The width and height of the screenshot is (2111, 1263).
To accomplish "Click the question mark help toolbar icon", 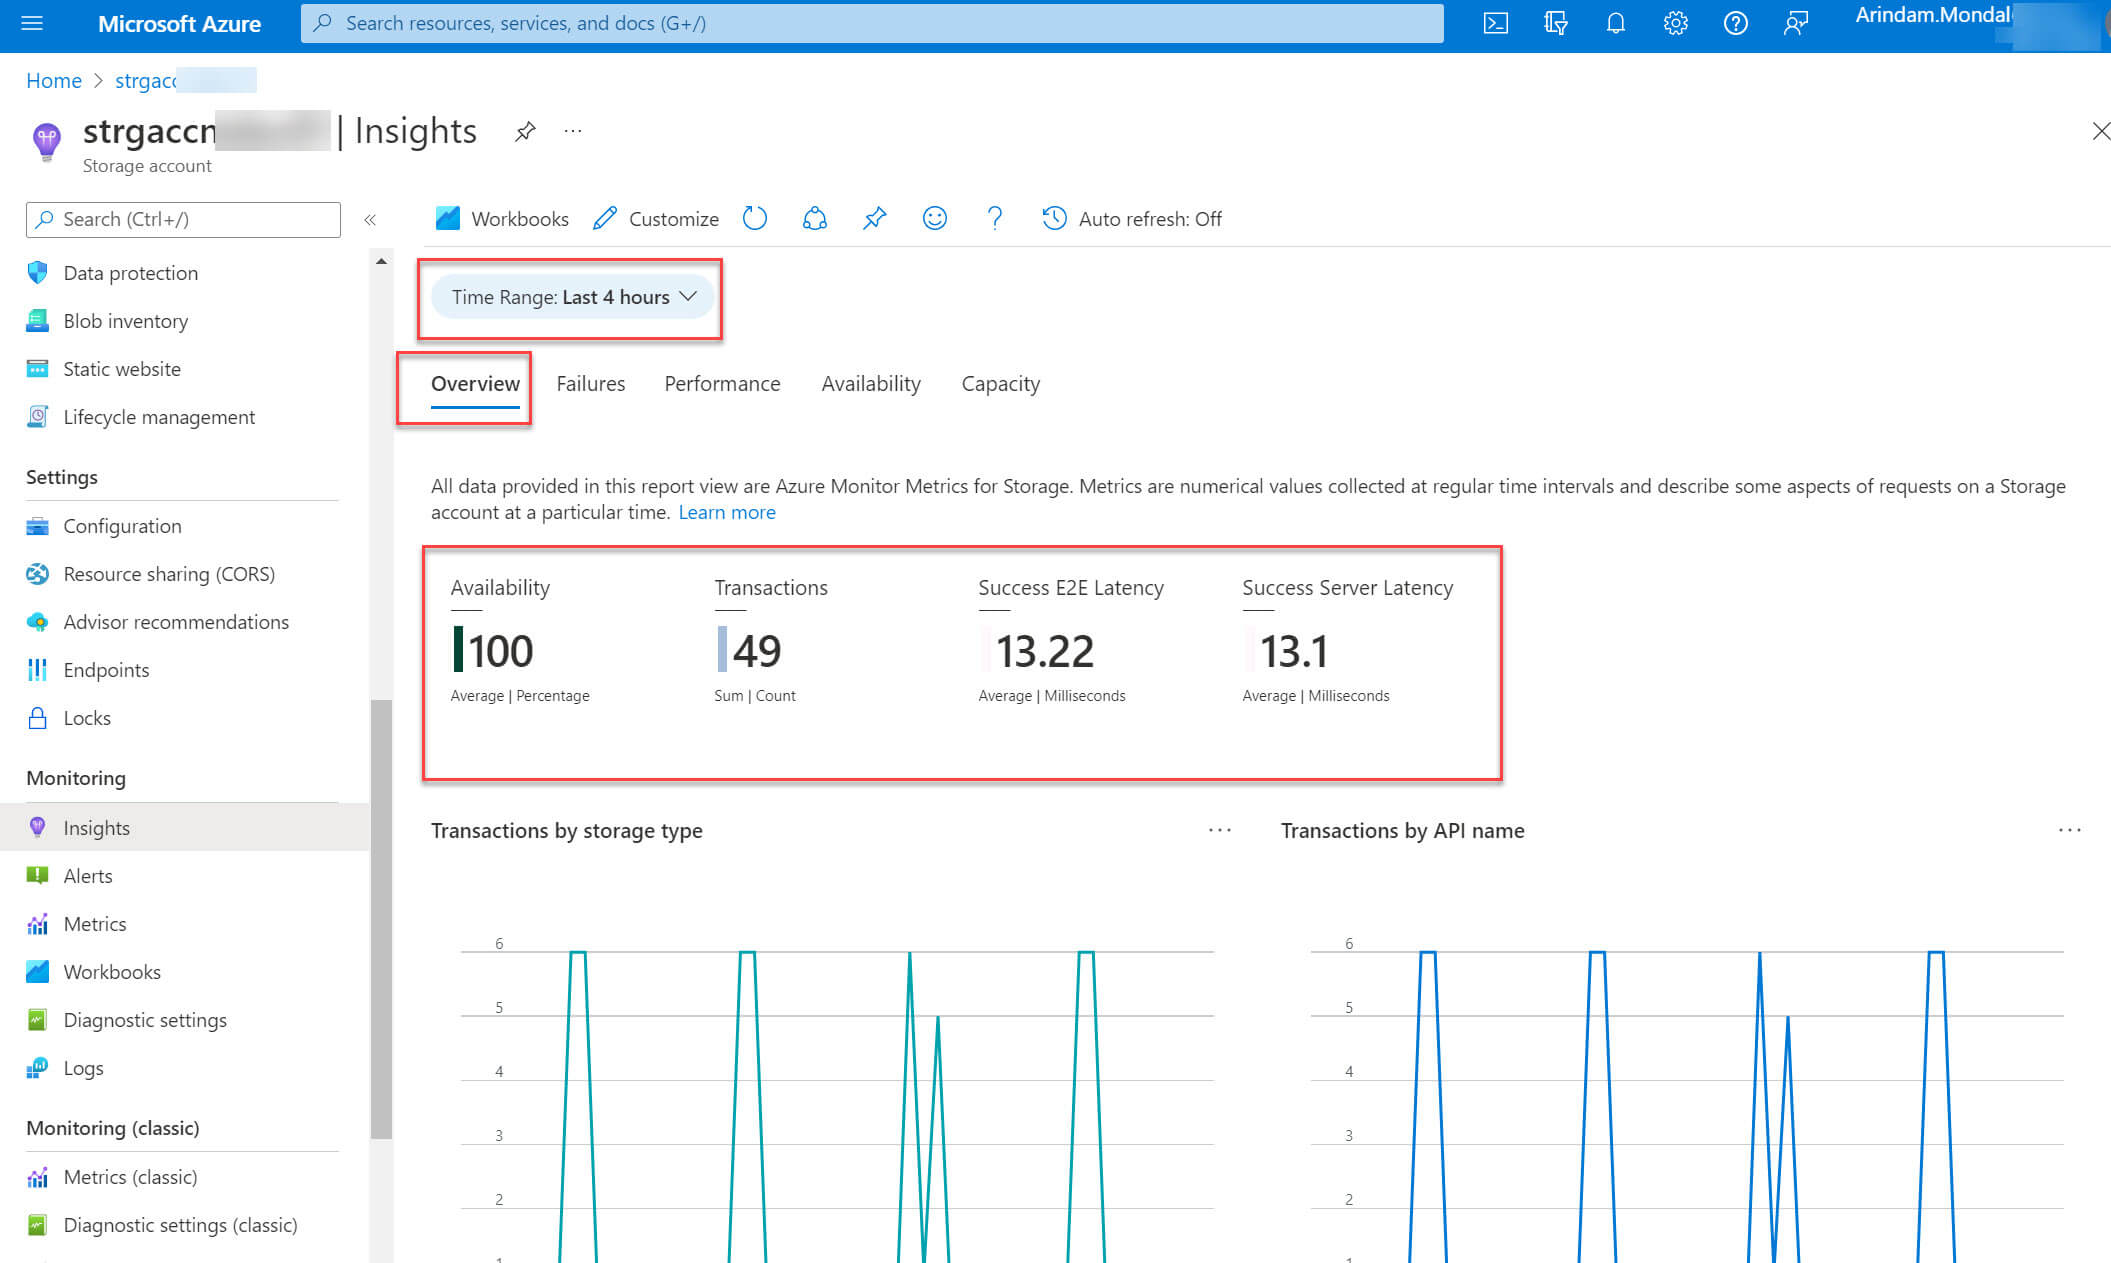I will pos(994,218).
